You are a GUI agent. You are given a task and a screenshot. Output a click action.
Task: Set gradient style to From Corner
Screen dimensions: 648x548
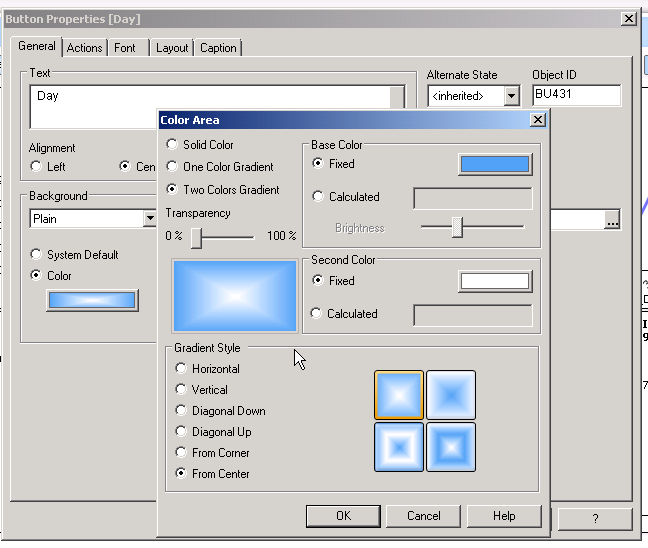click(x=212, y=453)
